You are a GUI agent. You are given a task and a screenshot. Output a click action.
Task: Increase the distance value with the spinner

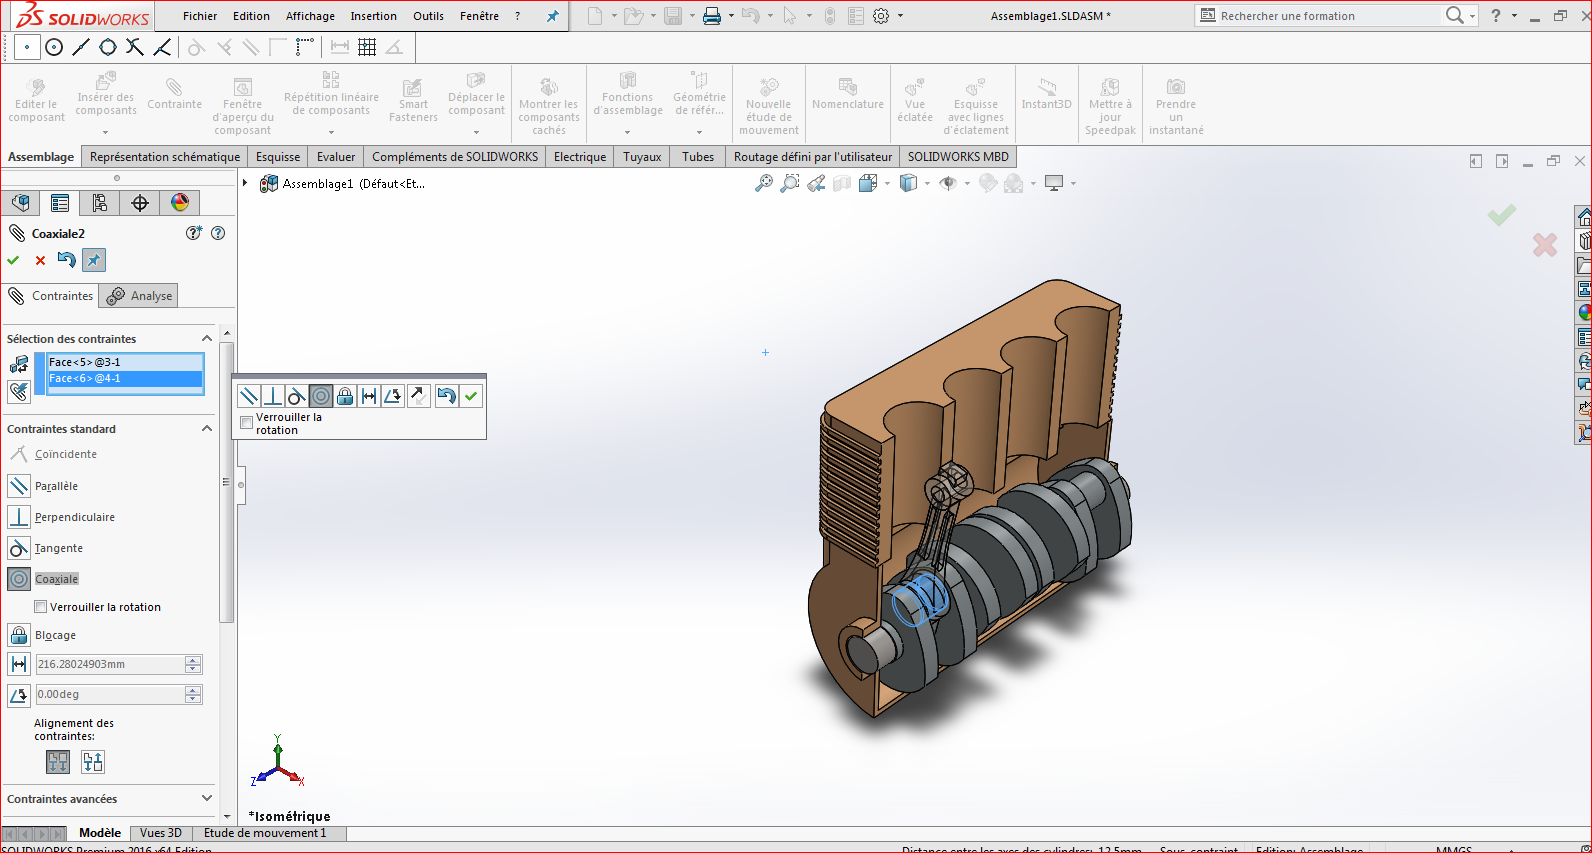tap(193, 660)
